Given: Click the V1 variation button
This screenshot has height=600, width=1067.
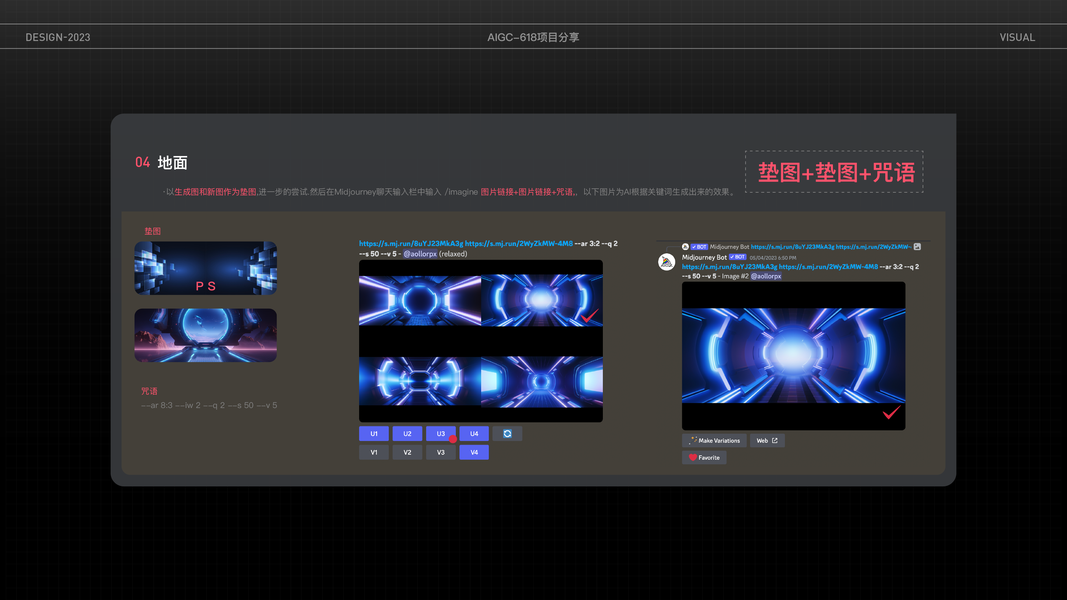Looking at the screenshot, I should [374, 452].
